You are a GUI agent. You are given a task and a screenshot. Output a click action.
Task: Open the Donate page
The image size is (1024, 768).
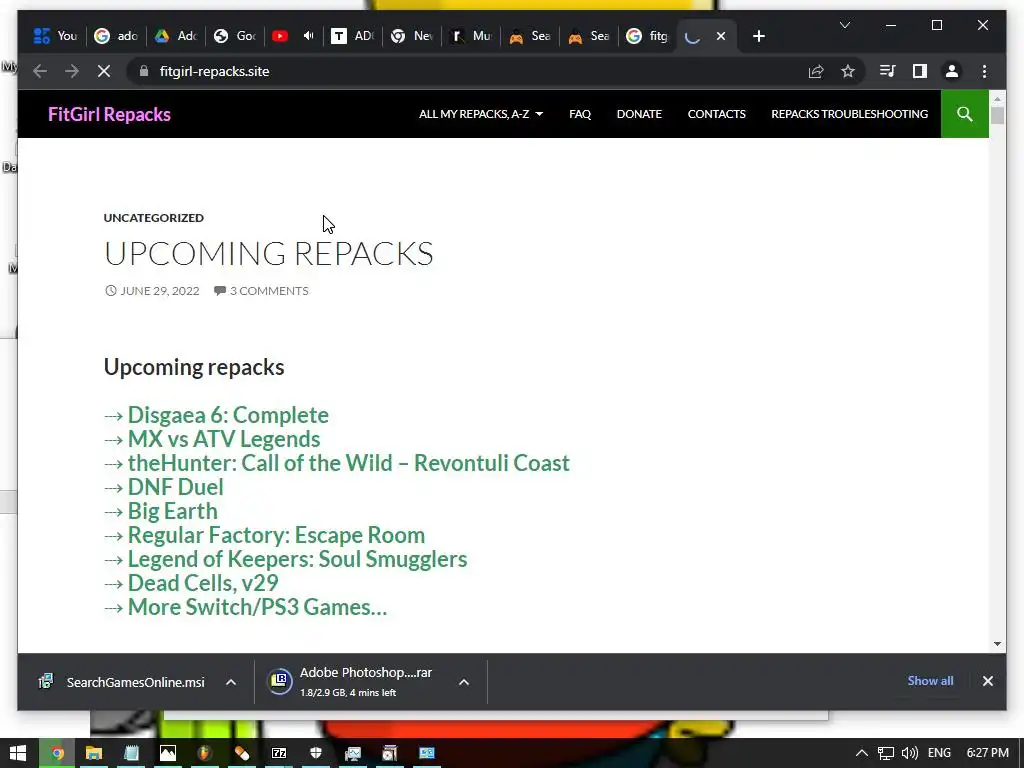(x=639, y=114)
